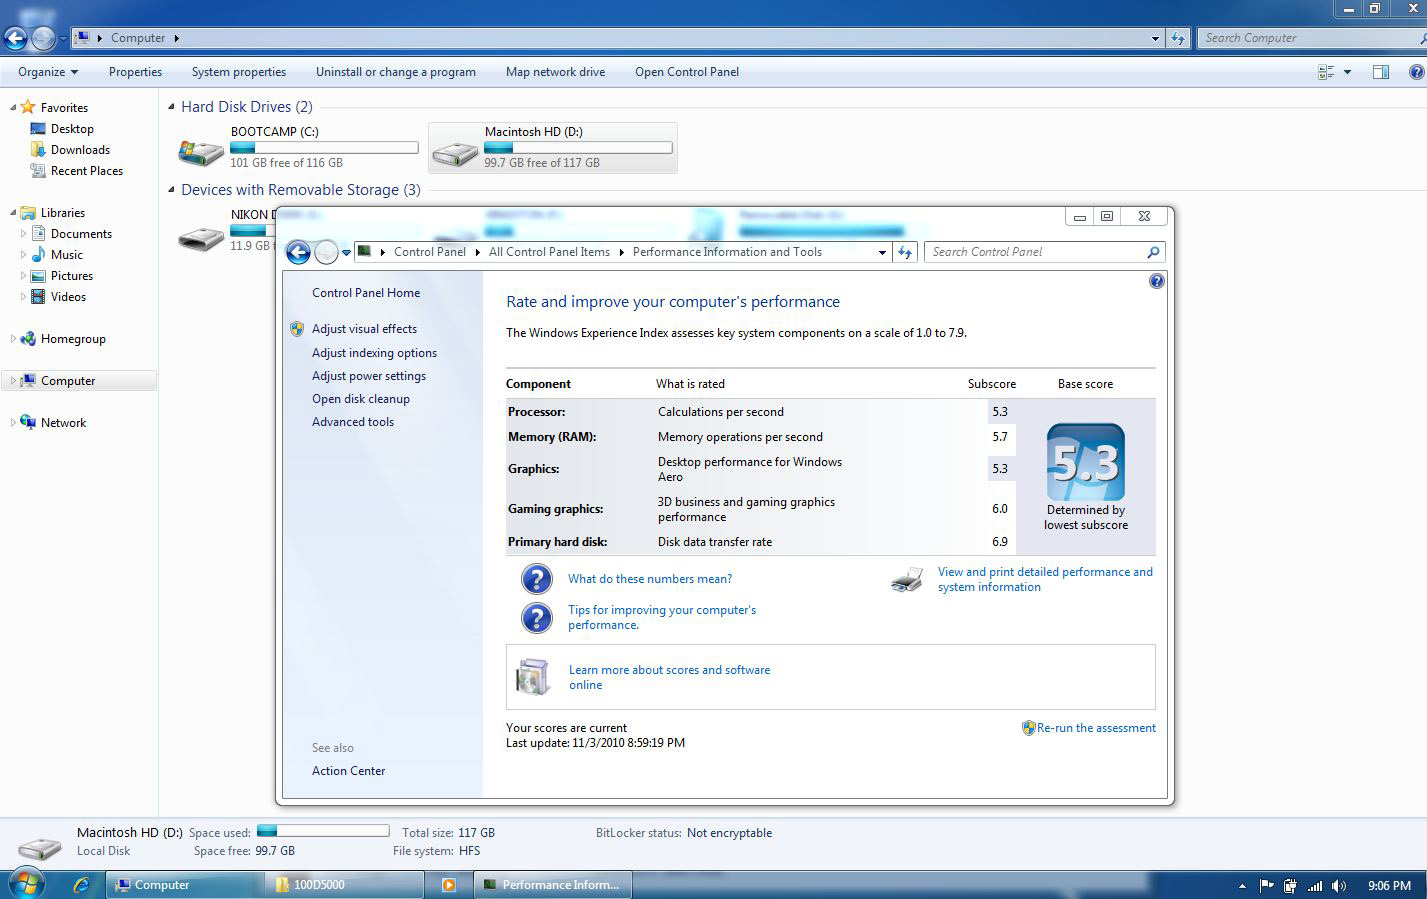Click Uninstall or change a program
This screenshot has width=1427, height=899.
point(396,72)
